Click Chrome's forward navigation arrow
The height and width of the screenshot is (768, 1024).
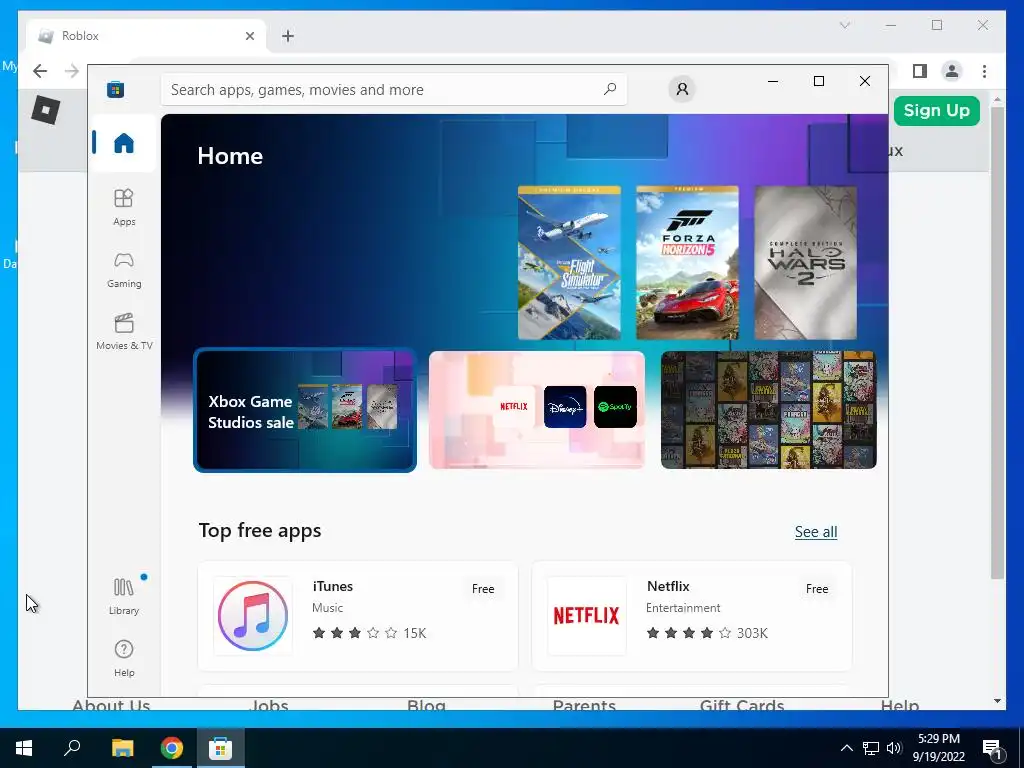tap(72, 71)
